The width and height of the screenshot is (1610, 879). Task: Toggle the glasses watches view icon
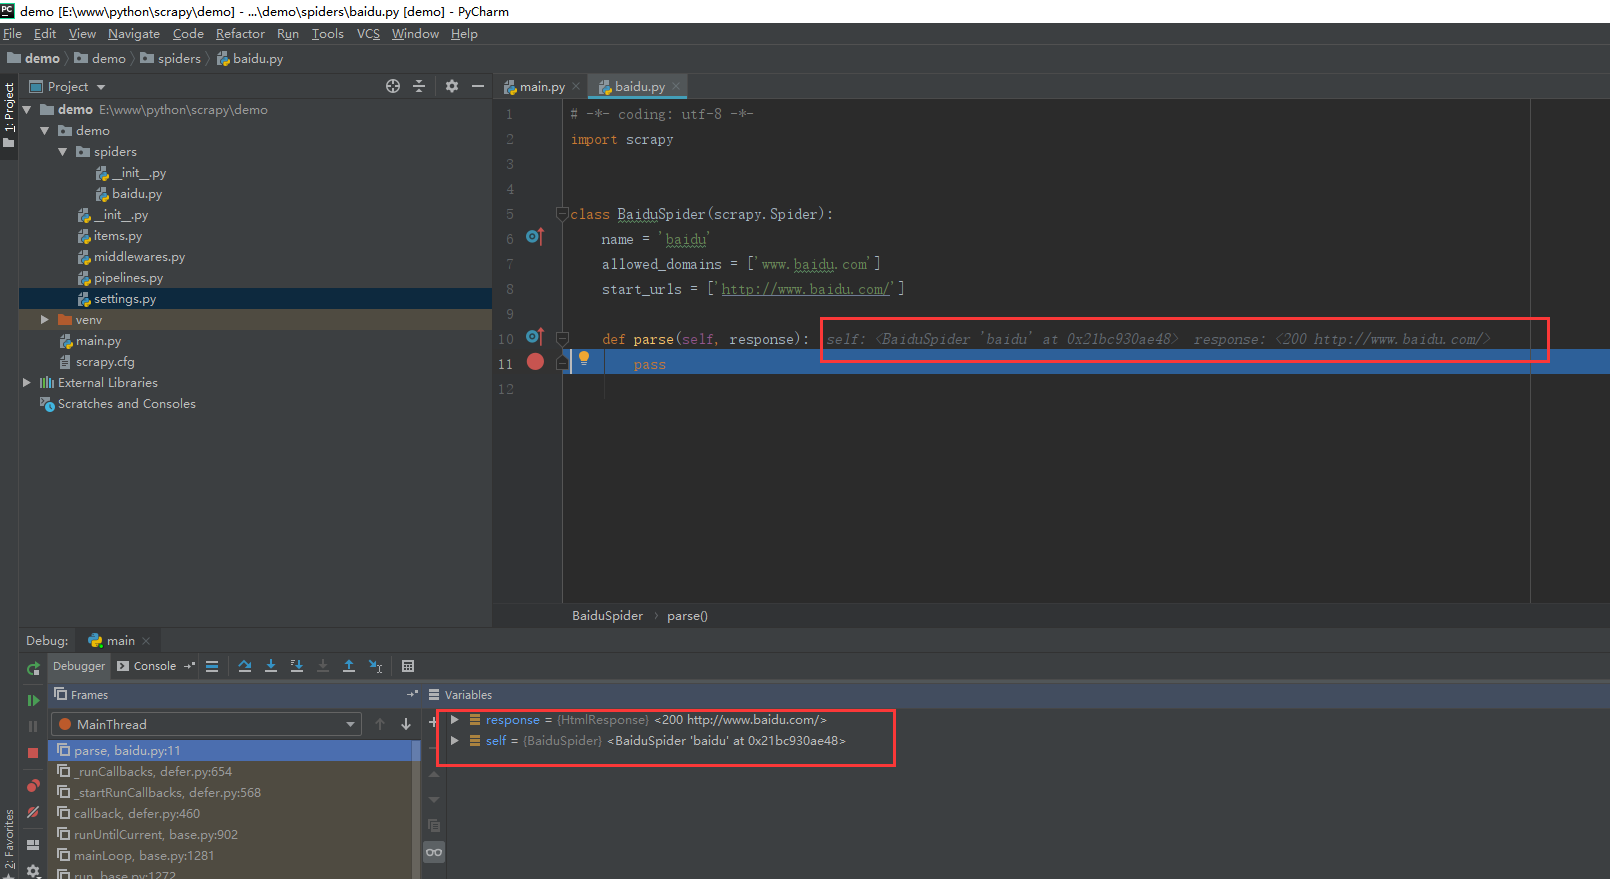point(434,852)
